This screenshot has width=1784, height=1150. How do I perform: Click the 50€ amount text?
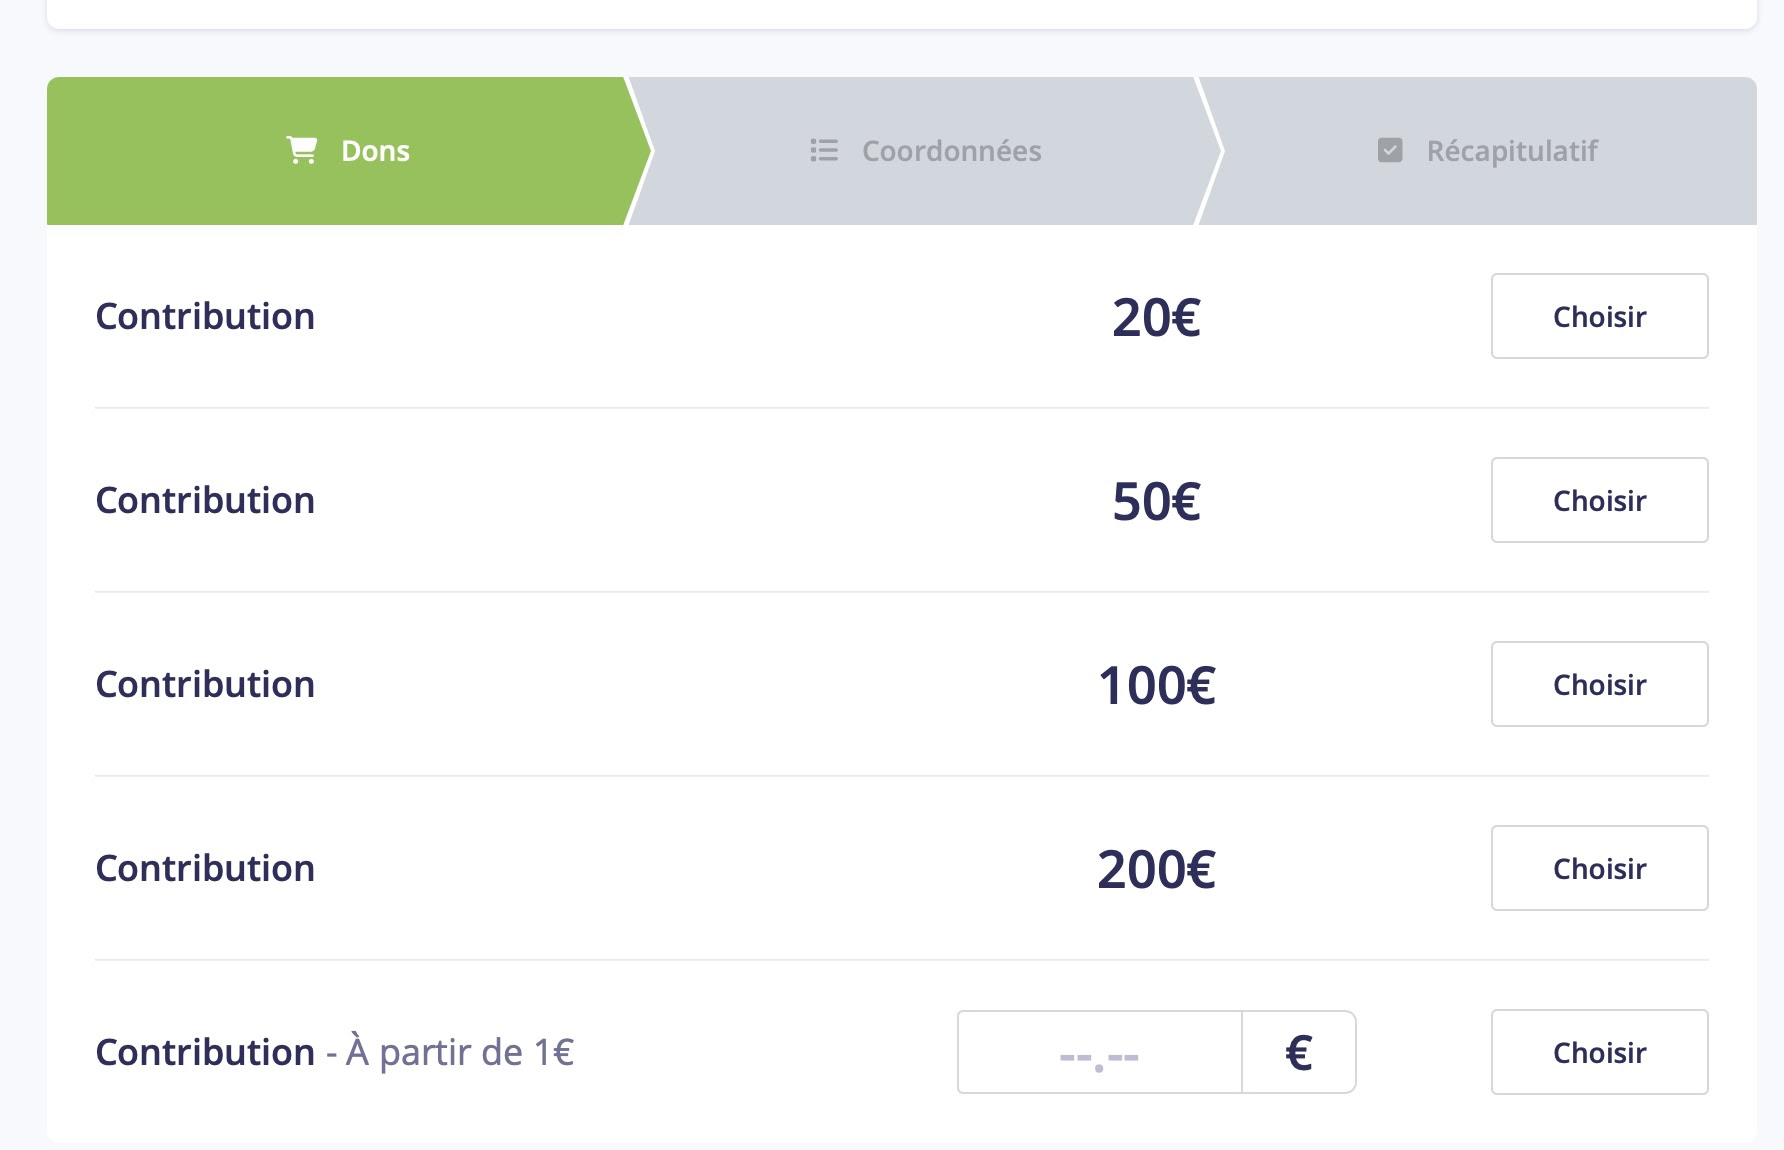[1156, 502]
